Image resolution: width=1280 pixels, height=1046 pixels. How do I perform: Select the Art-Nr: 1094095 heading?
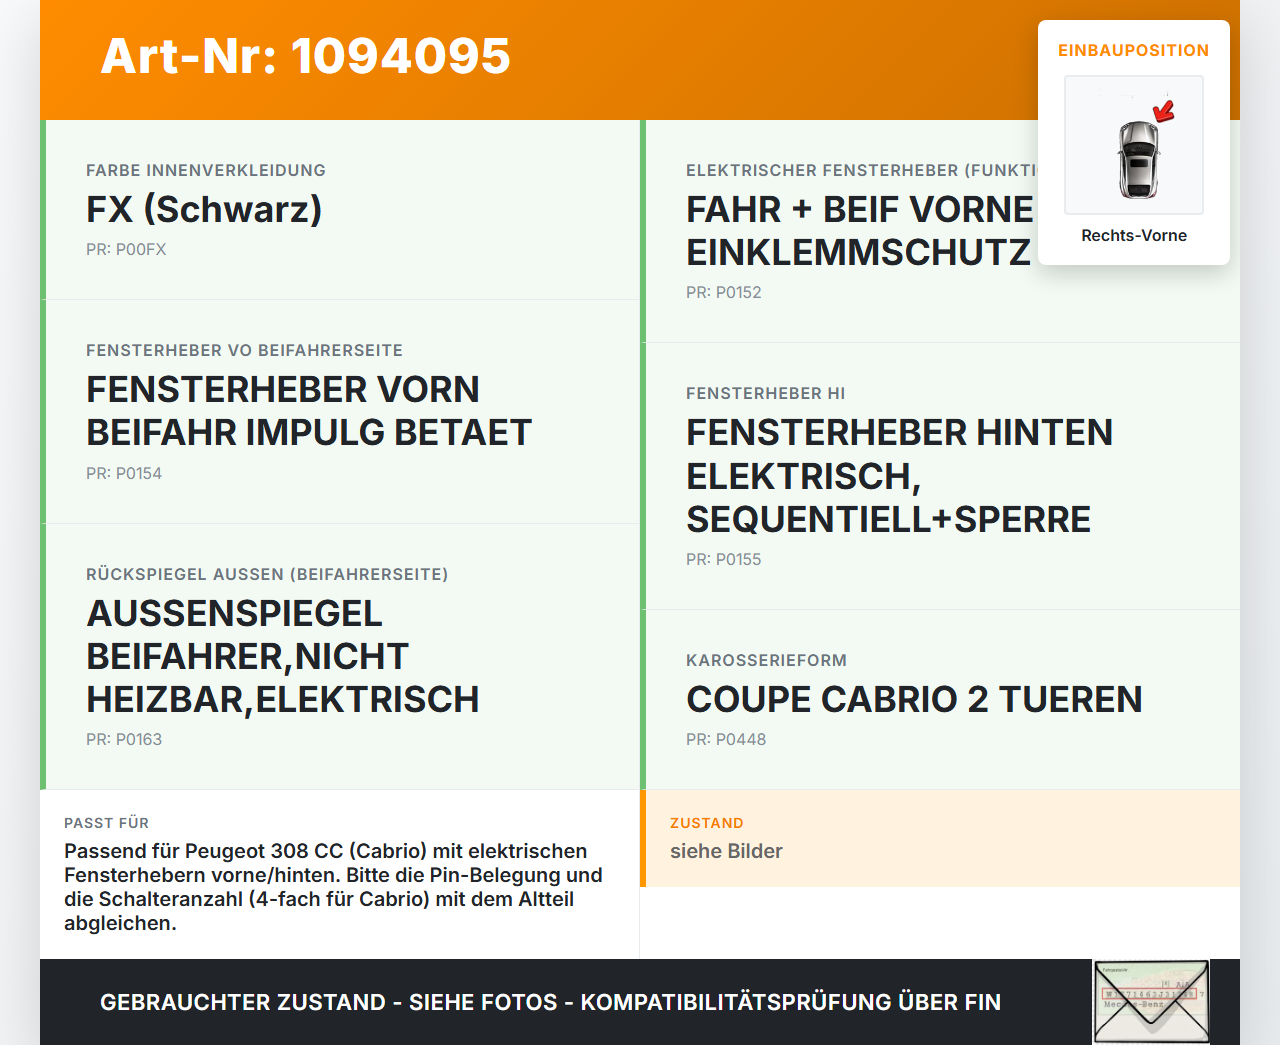(305, 56)
